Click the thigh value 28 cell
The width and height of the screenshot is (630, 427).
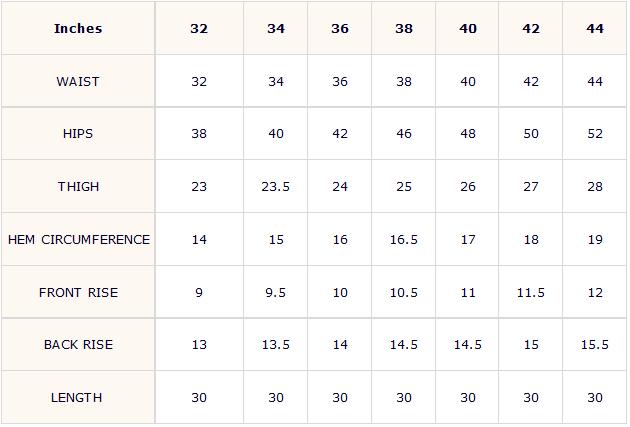pyautogui.click(x=595, y=187)
